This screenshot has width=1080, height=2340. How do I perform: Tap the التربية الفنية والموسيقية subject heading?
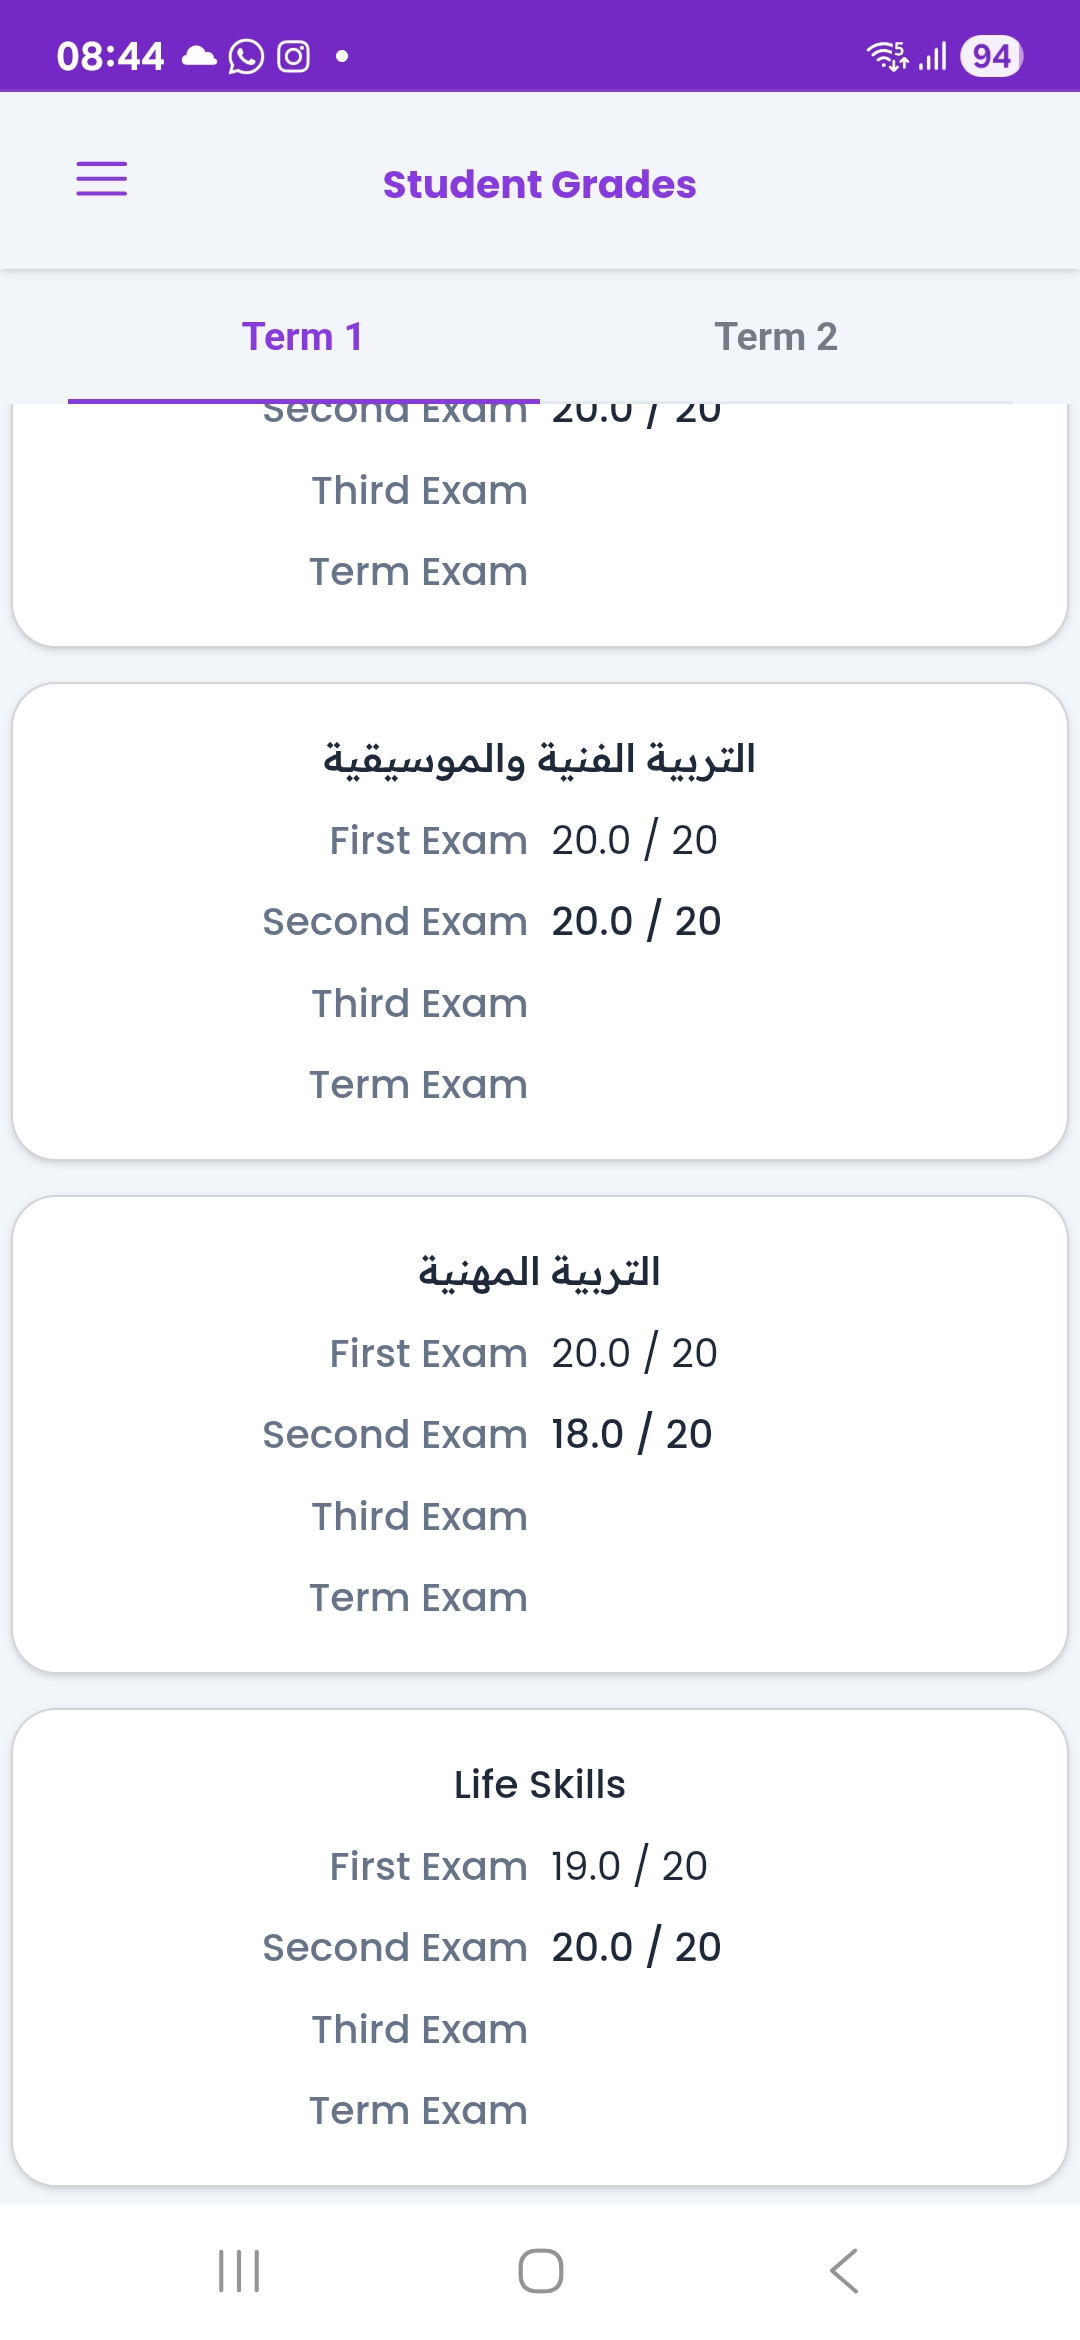tap(540, 759)
